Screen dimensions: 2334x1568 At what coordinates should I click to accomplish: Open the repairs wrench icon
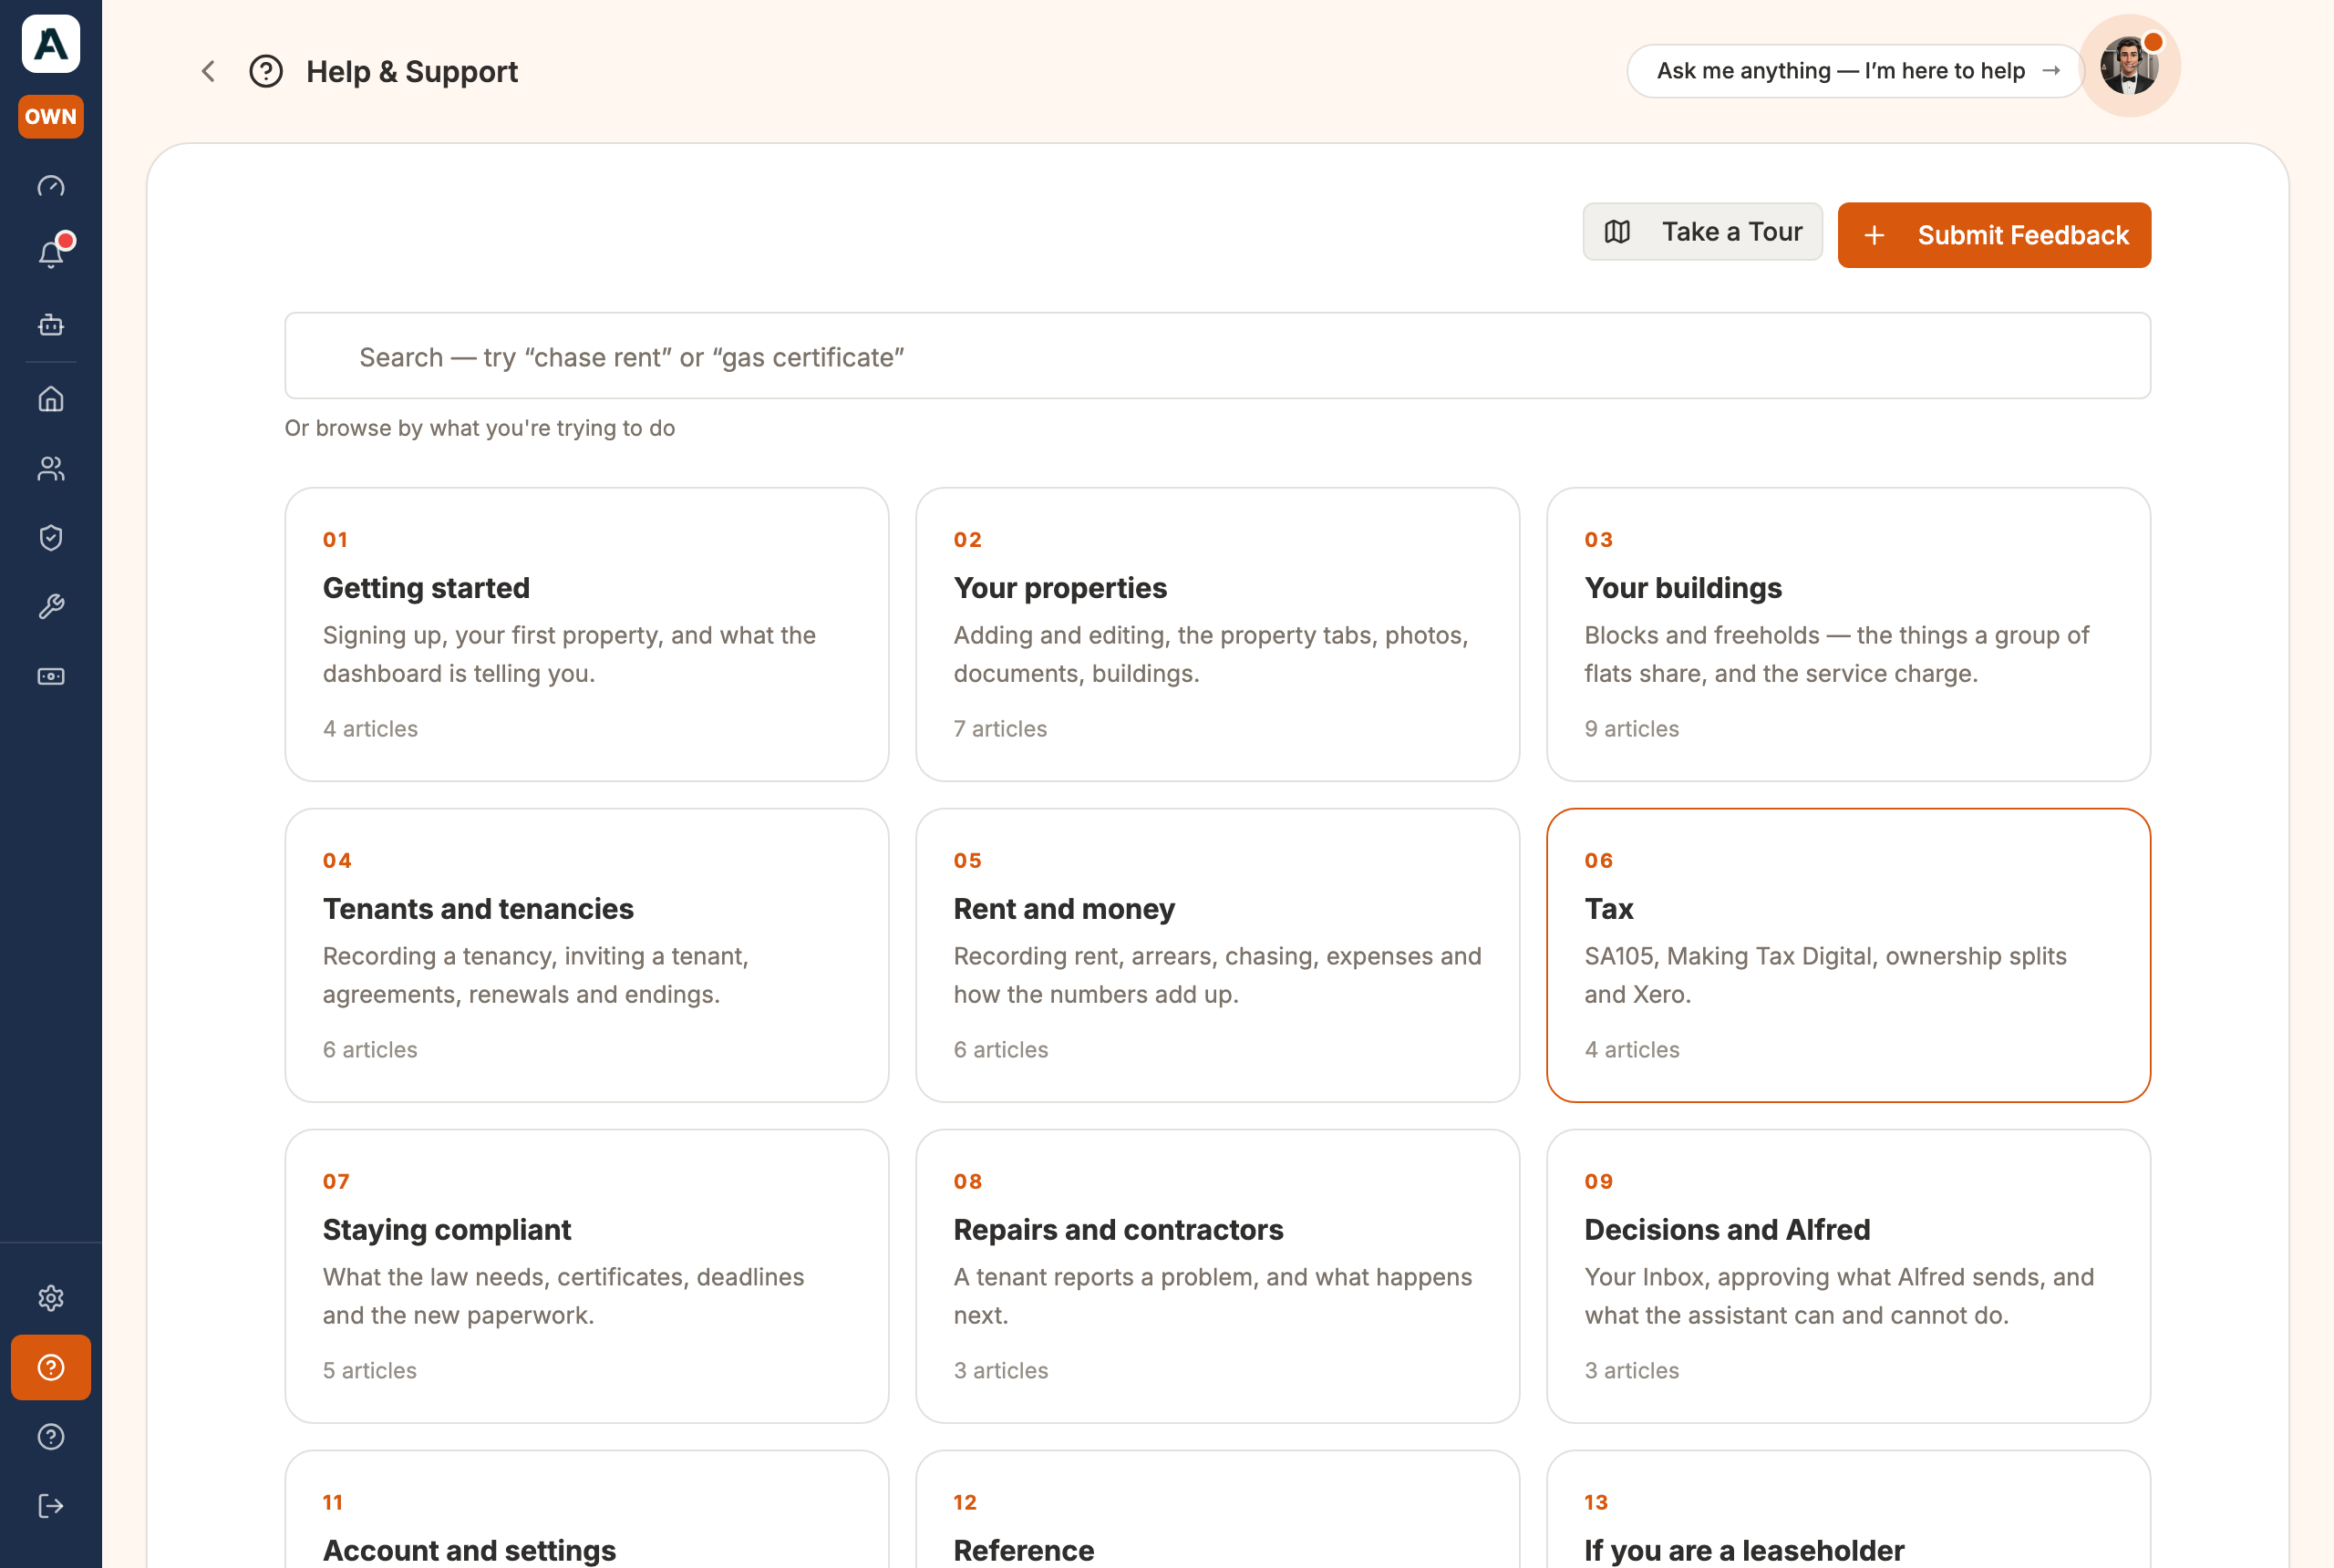(51, 607)
